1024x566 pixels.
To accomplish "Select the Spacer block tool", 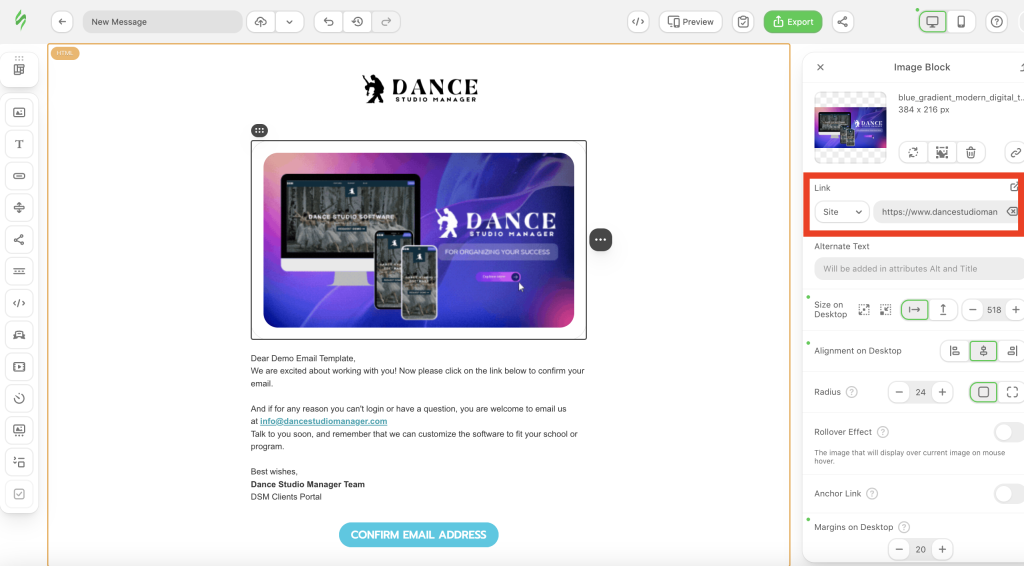I will (x=19, y=208).
